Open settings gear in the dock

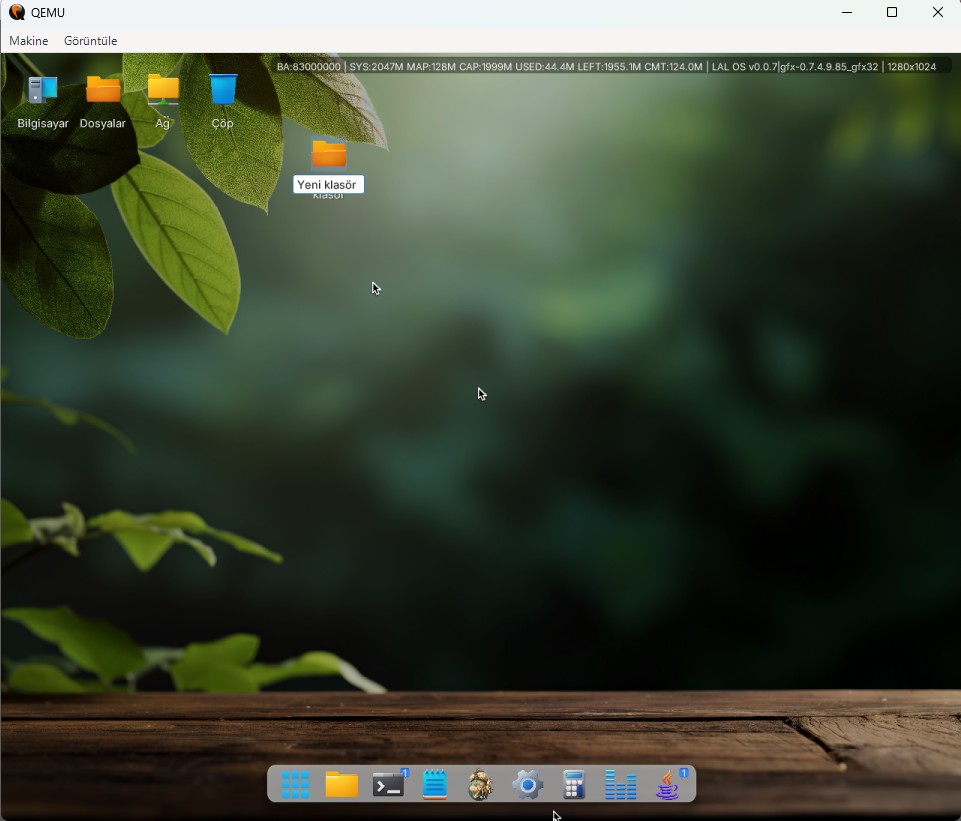[x=528, y=784]
